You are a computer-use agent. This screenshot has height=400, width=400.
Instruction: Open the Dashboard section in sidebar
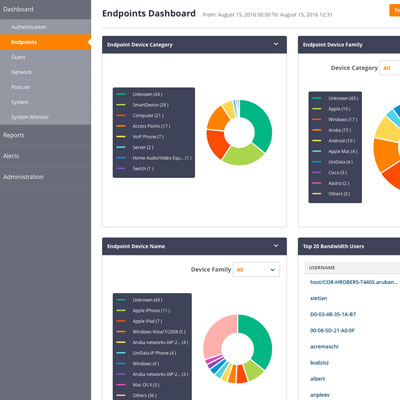[x=18, y=9]
